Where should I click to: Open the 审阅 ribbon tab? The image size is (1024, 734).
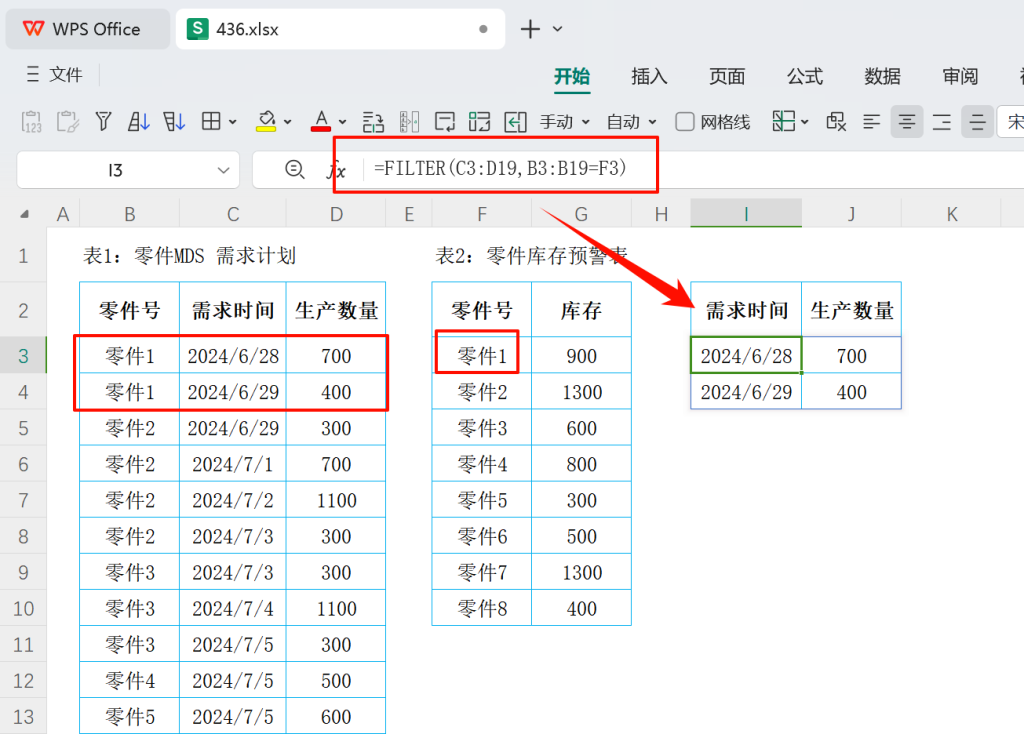960,76
